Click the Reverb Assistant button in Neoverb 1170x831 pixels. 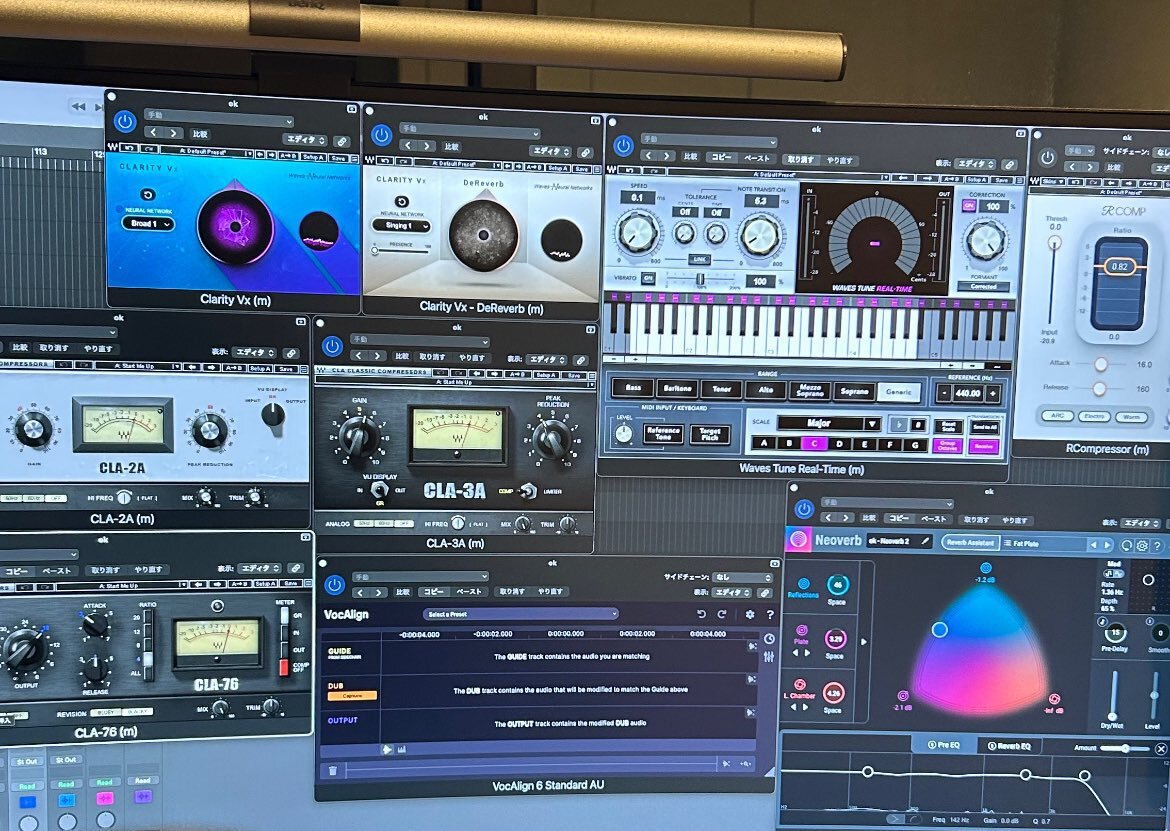[969, 544]
